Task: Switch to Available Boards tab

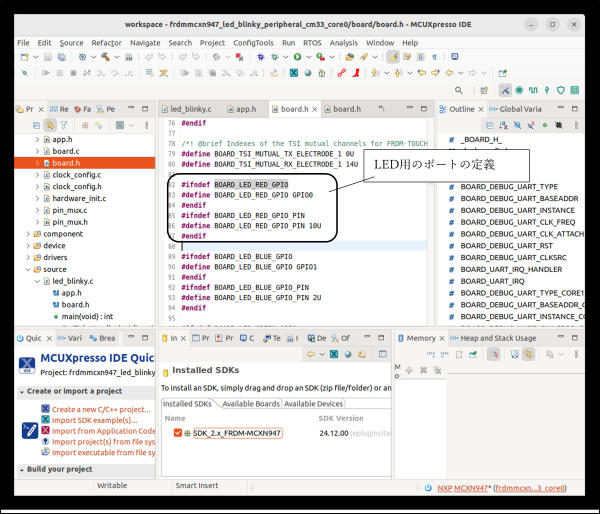Action: [250, 404]
